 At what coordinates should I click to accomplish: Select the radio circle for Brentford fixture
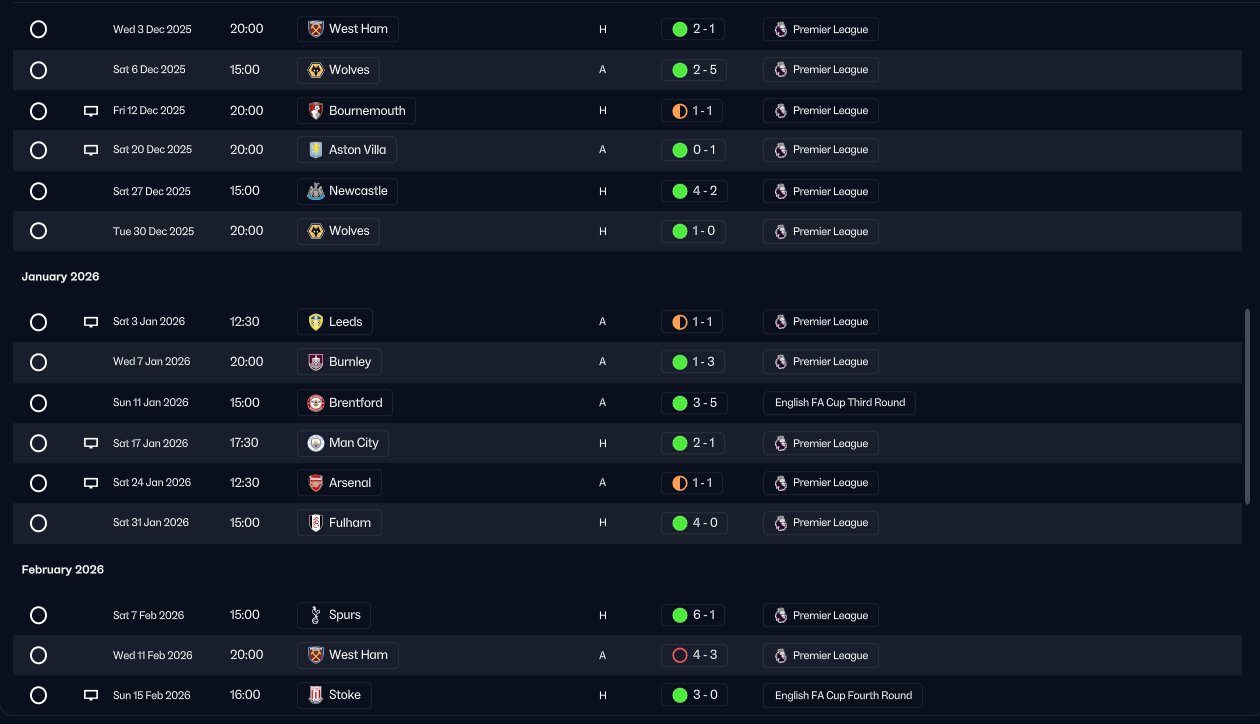click(38, 403)
